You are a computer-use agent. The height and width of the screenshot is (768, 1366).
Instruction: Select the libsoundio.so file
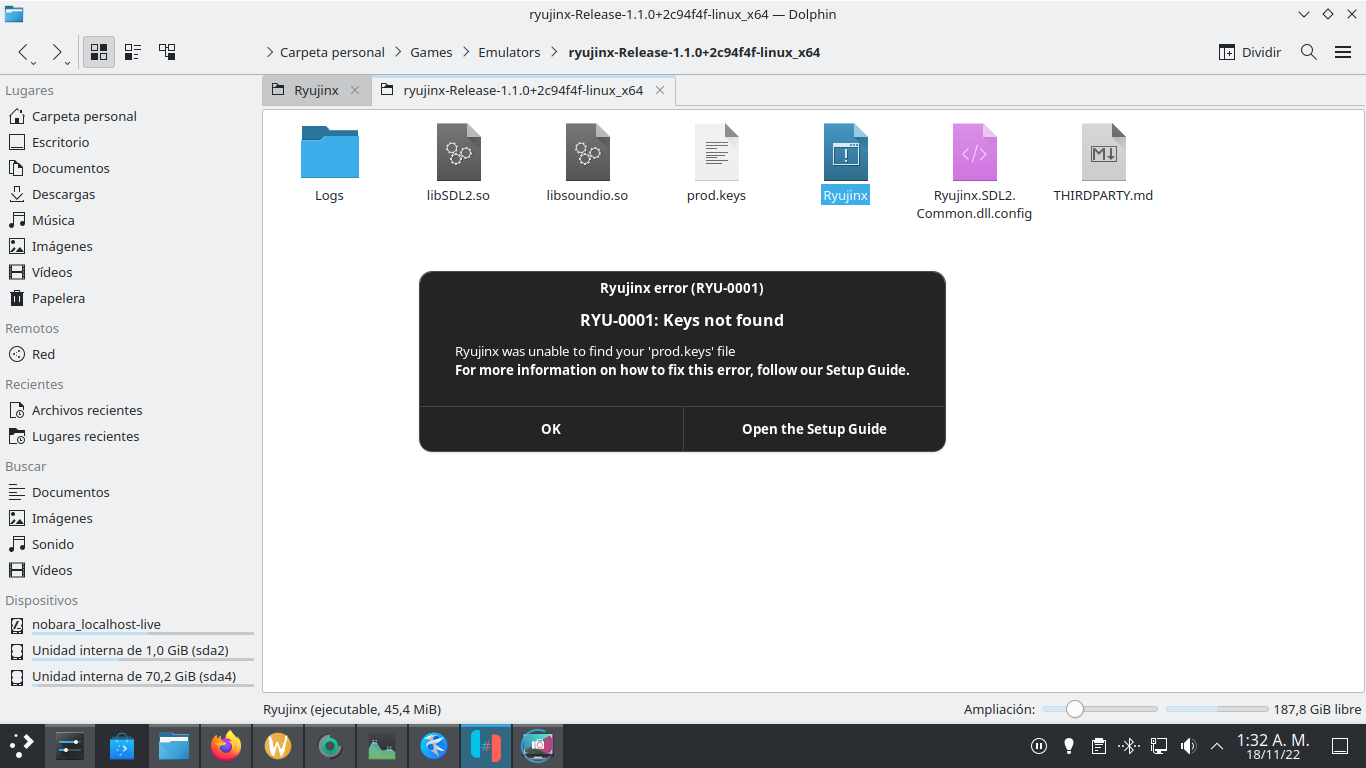(587, 163)
